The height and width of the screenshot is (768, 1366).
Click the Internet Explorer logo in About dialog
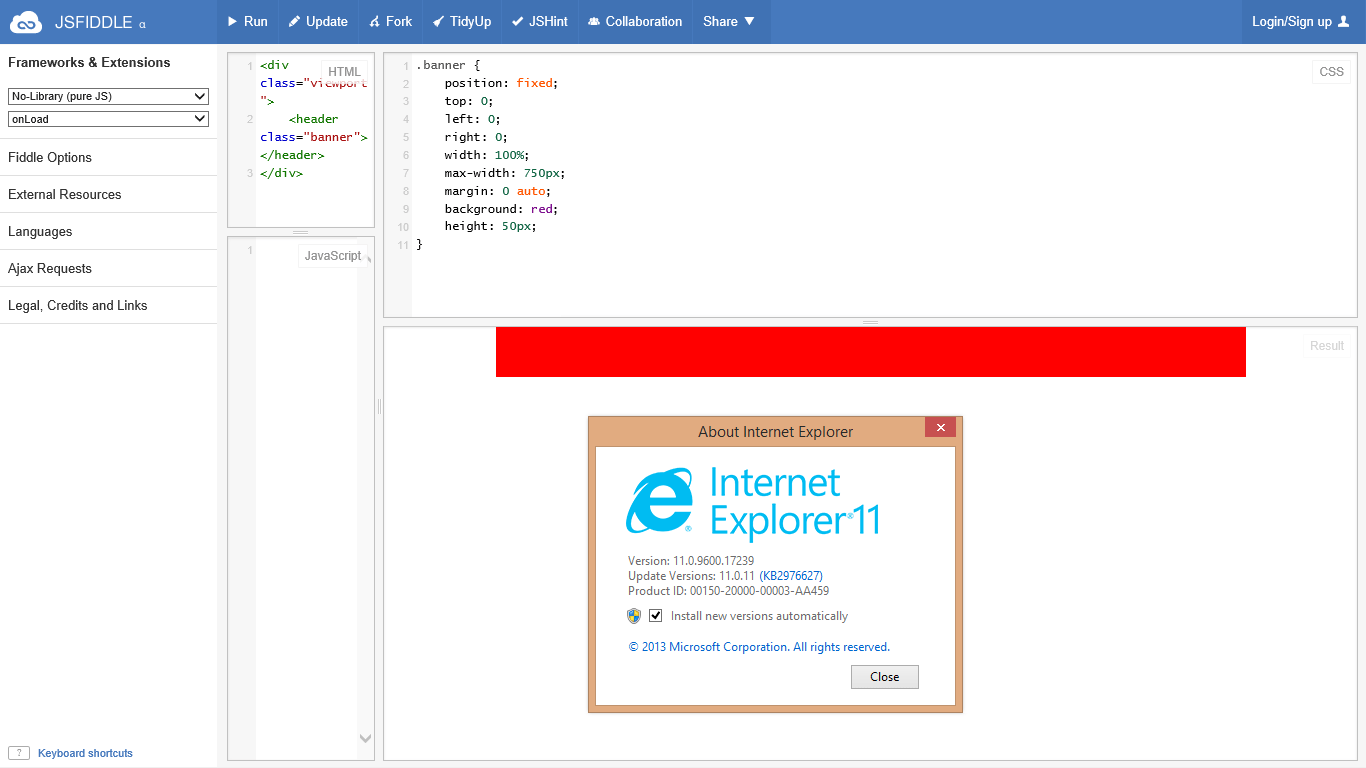point(660,503)
